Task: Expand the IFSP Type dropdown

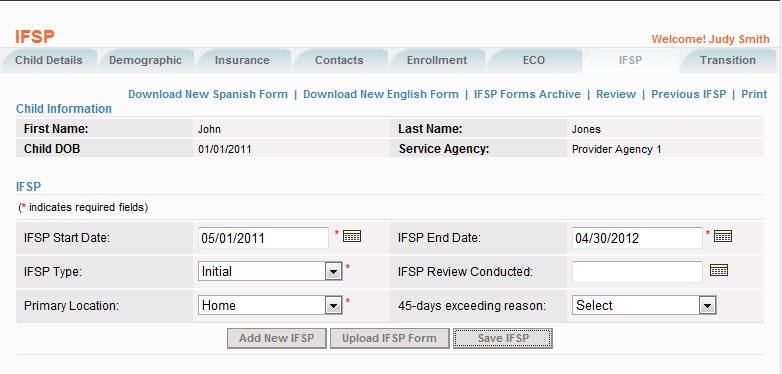Action: coord(333,272)
